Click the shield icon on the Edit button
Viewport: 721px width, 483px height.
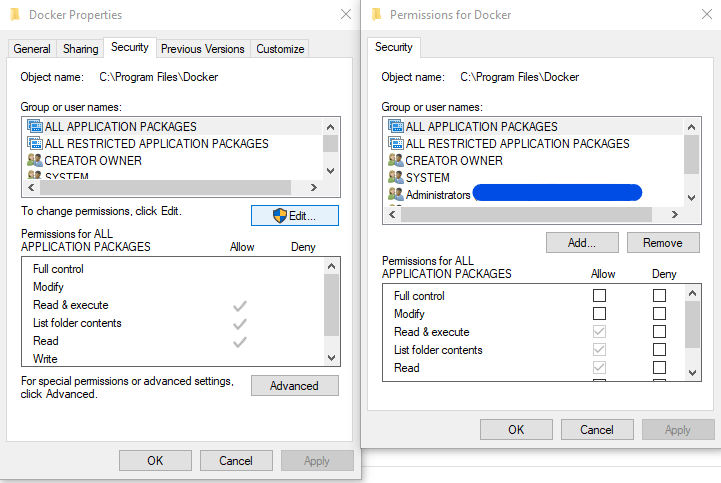(280, 216)
